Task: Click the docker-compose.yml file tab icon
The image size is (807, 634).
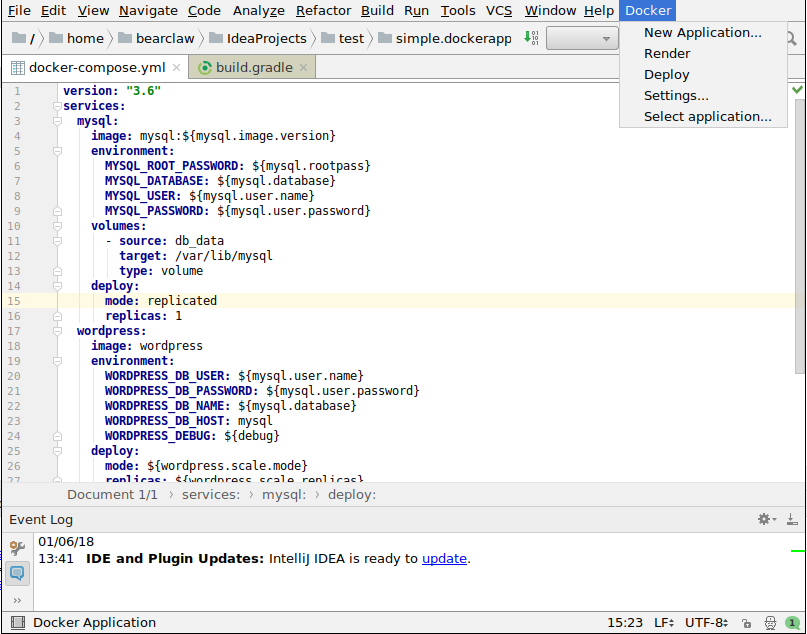Action: [17, 67]
